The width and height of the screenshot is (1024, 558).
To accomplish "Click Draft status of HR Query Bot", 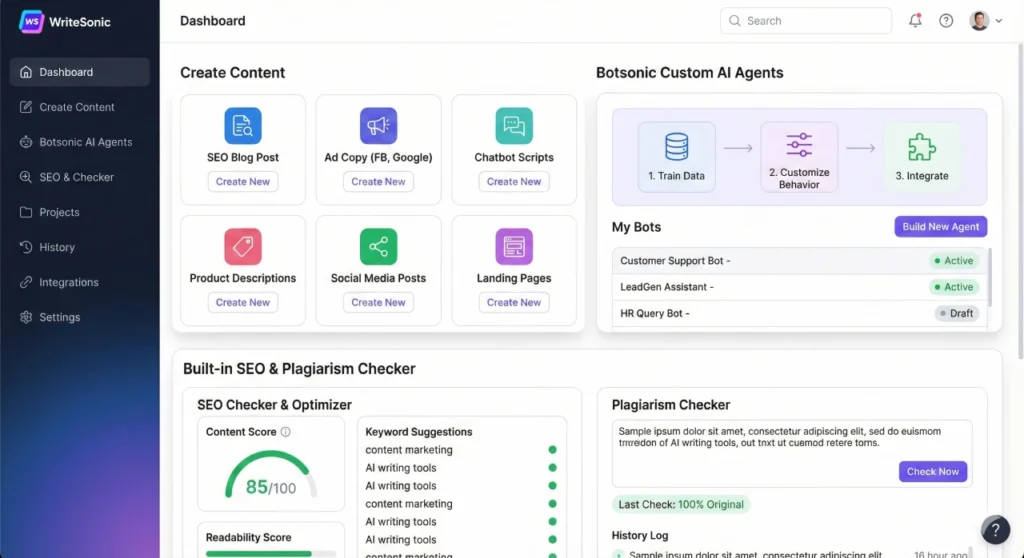I will [956, 314].
